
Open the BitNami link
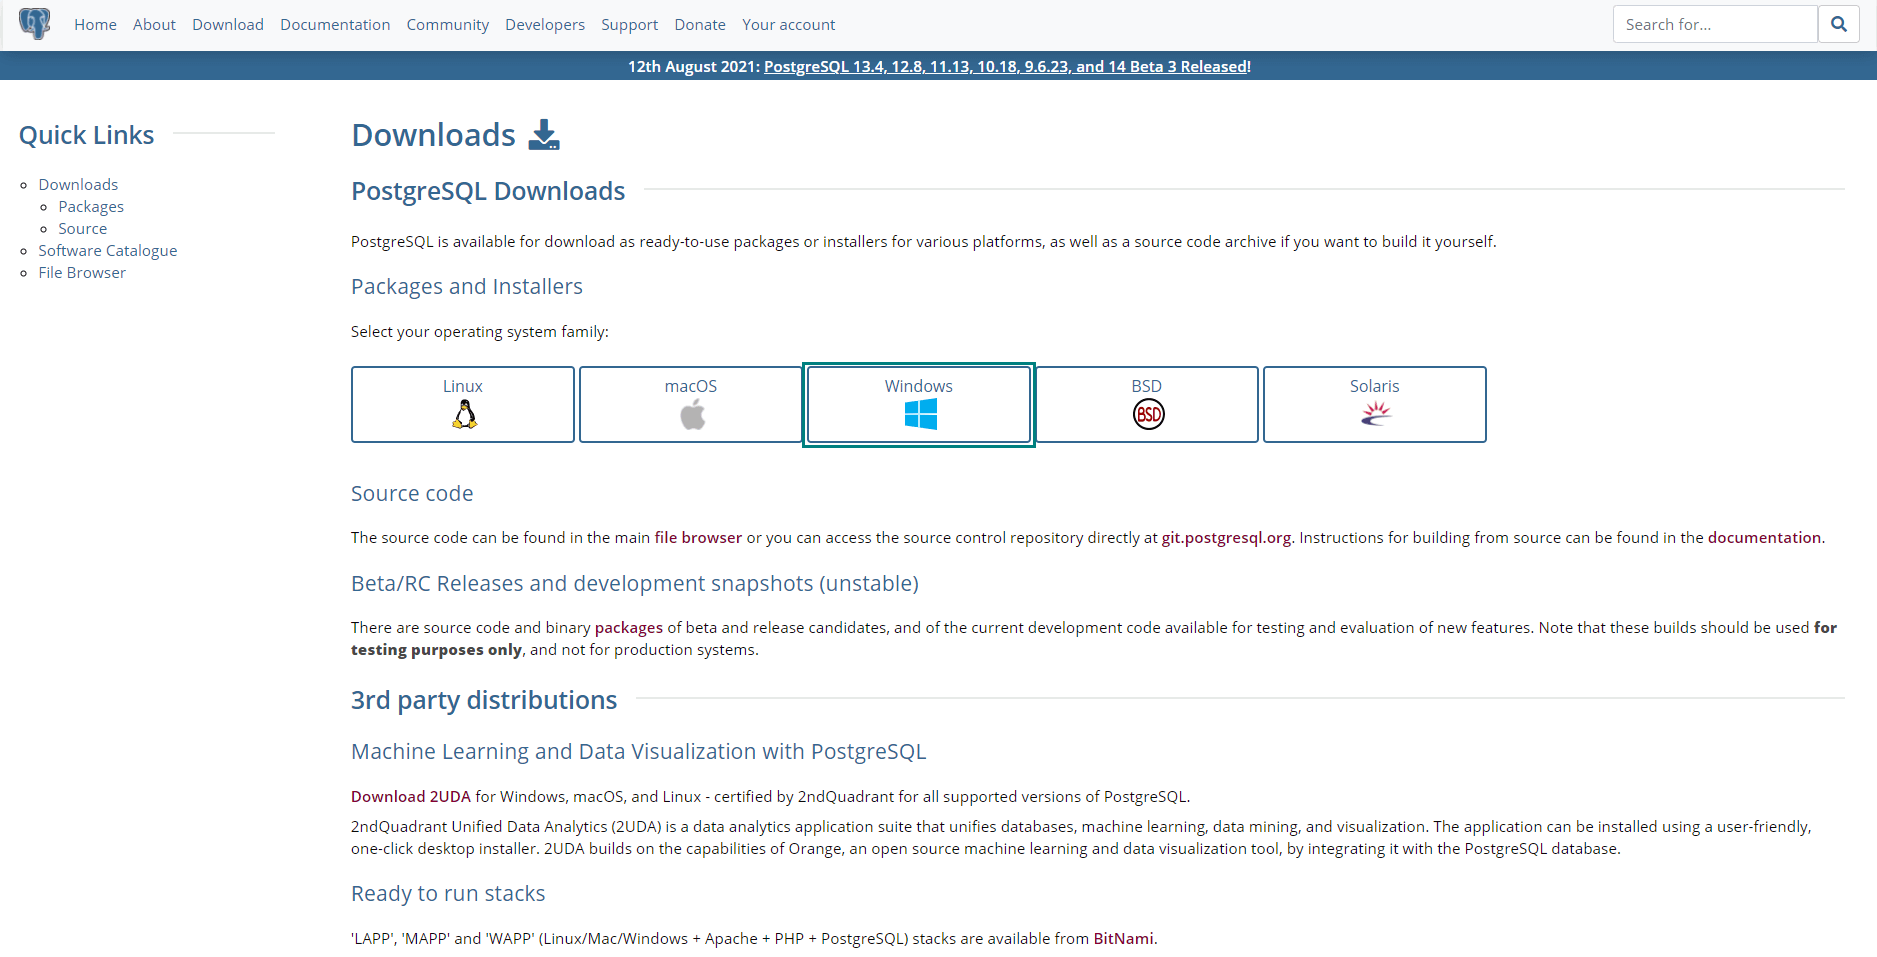click(1123, 939)
